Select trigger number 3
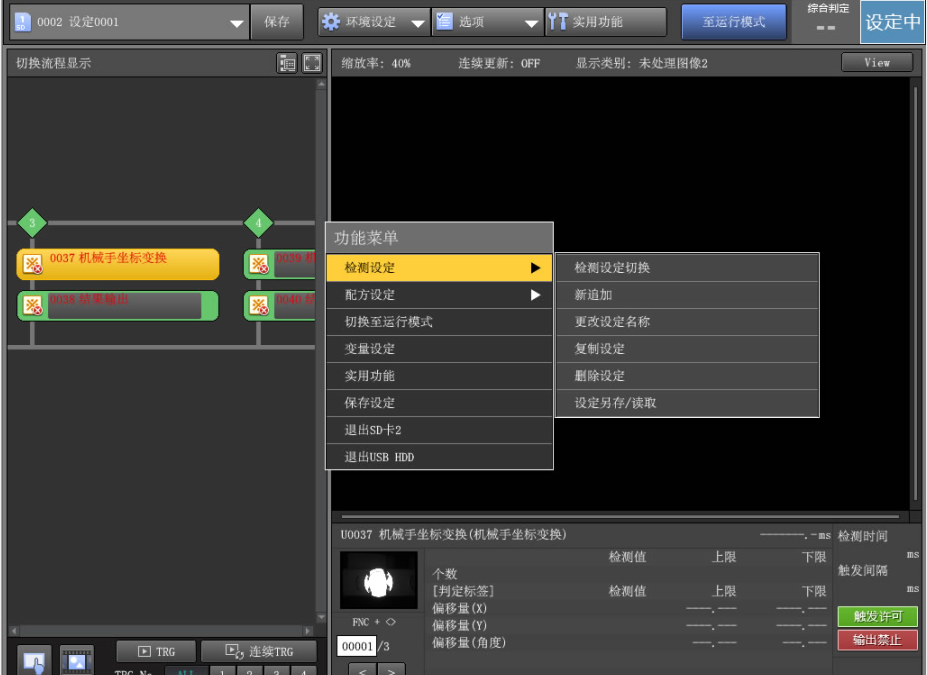The image size is (927, 675). pos(277,671)
